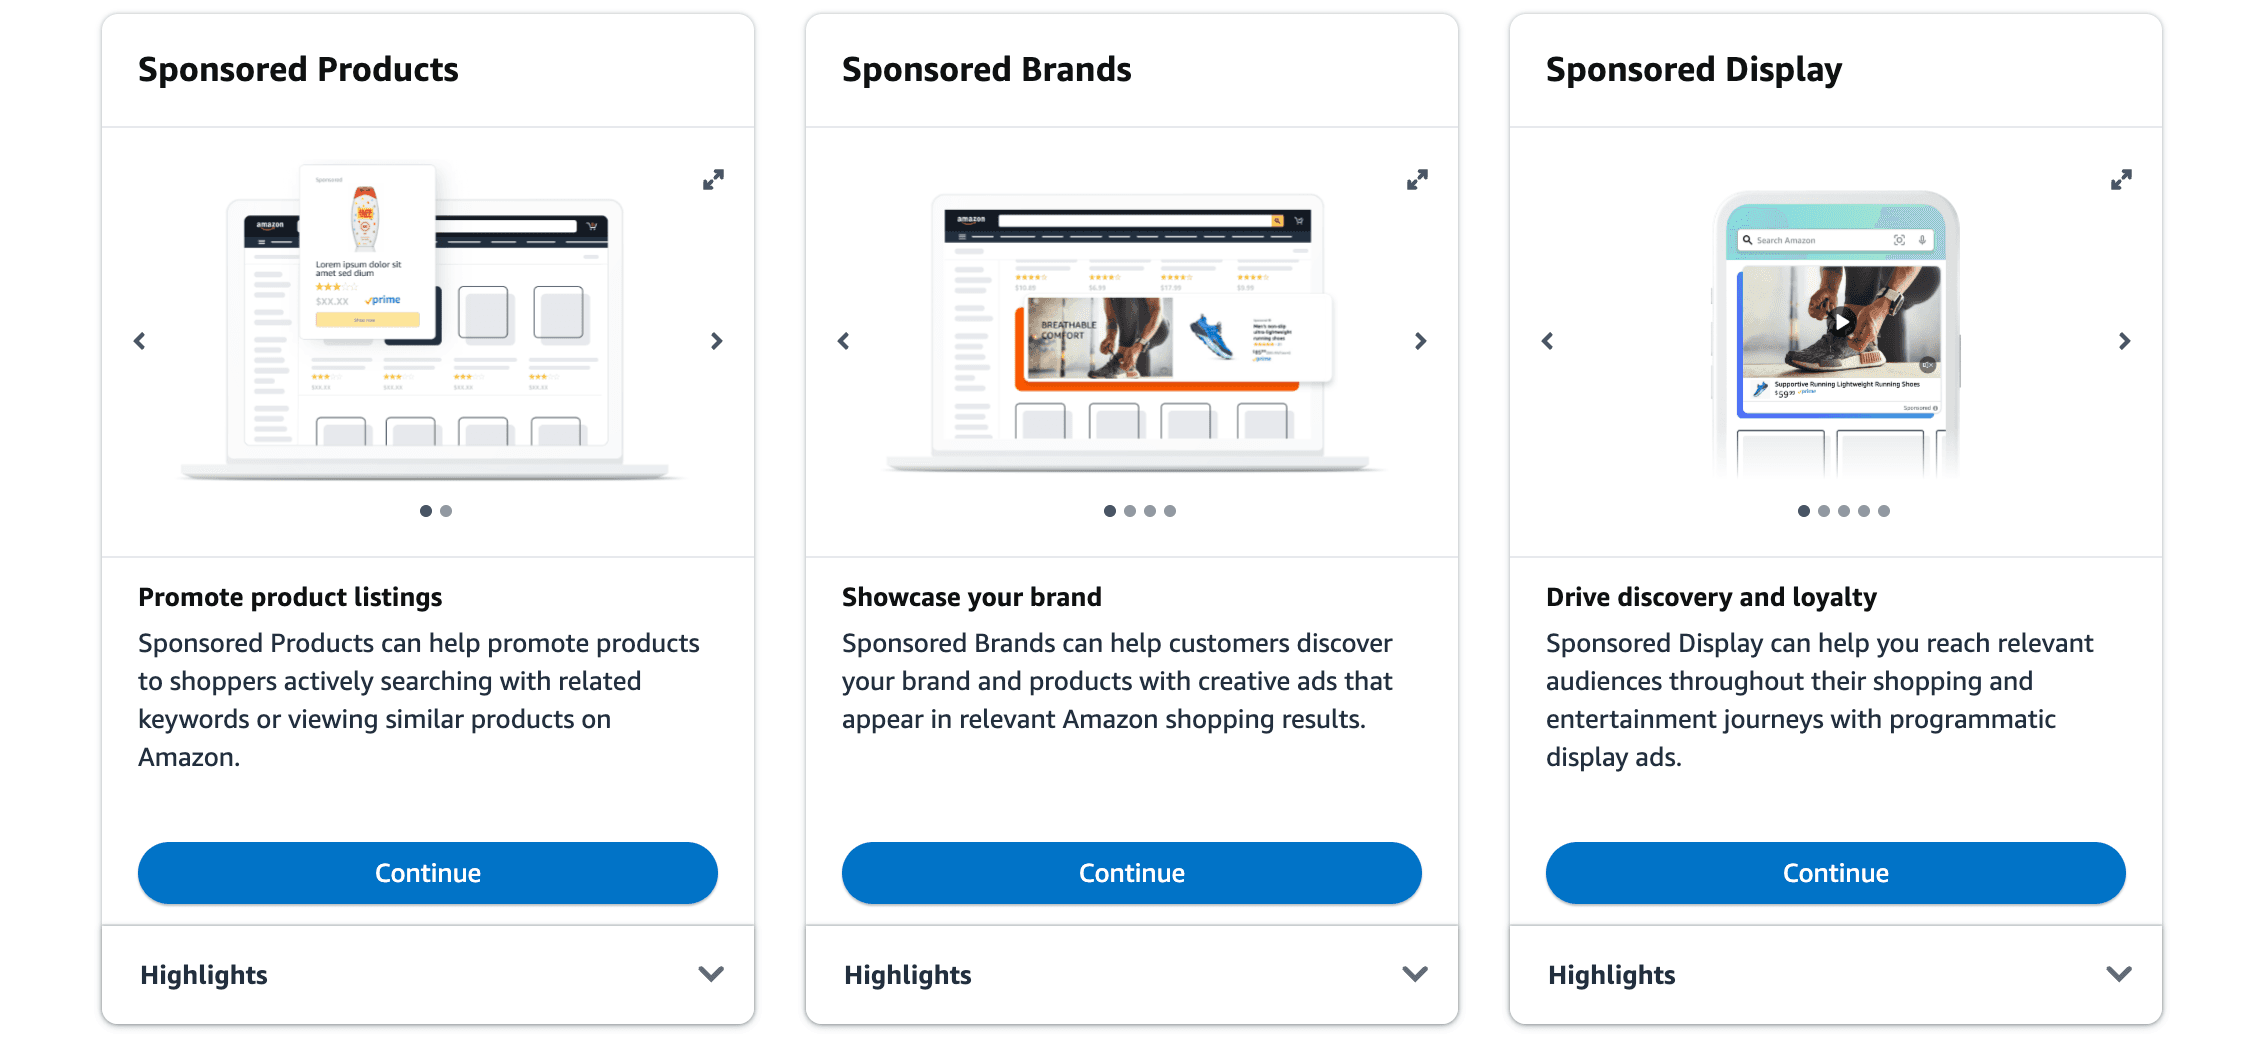Click the next arrow in Sponsored Display carousel
Viewport: 2252px width, 1042px height.
[2124, 341]
